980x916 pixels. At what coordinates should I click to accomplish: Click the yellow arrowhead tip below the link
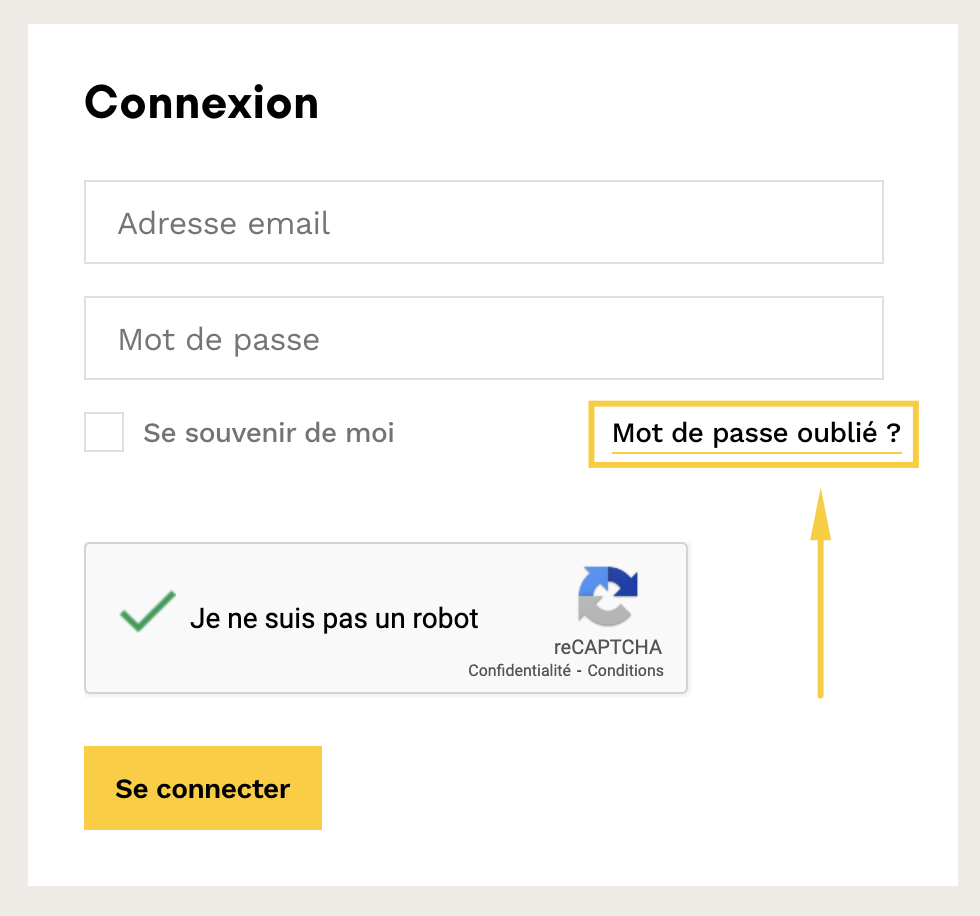click(x=820, y=500)
